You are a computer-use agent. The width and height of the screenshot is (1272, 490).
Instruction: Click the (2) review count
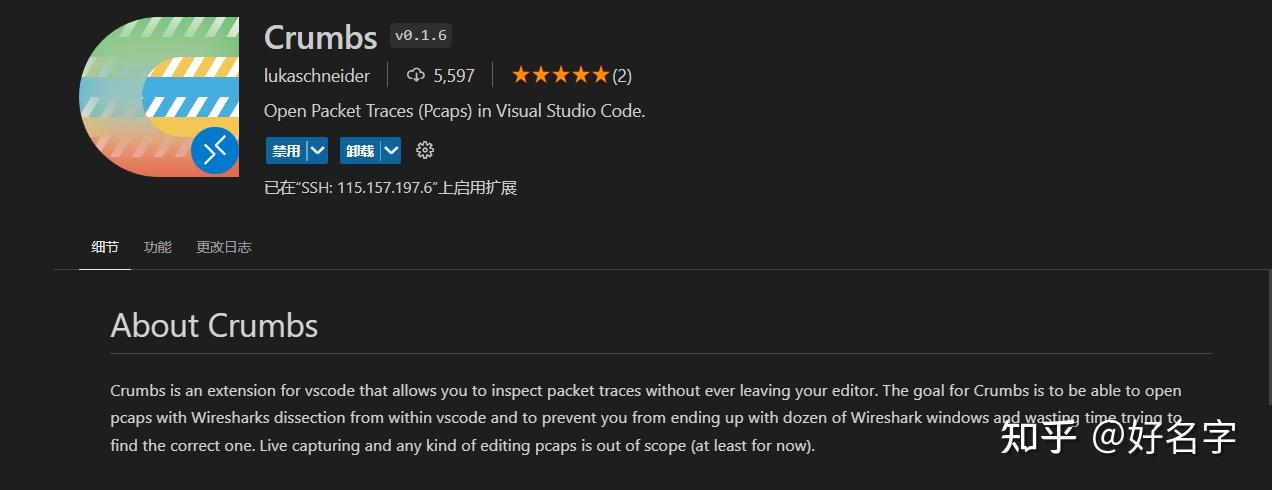pyautogui.click(x=622, y=75)
